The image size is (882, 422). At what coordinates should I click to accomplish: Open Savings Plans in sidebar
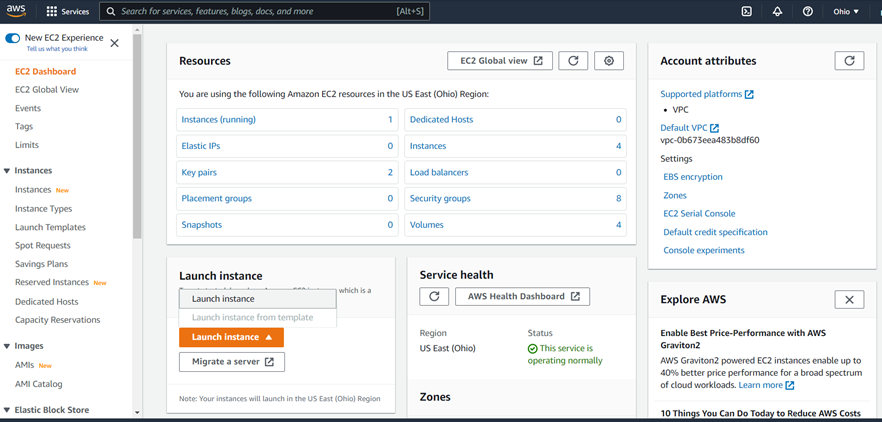[x=42, y=264]
